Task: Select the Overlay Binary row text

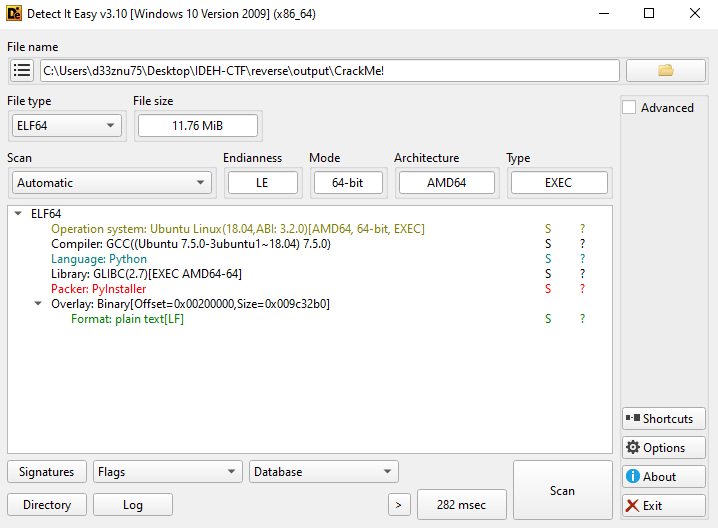Action: 190,304
